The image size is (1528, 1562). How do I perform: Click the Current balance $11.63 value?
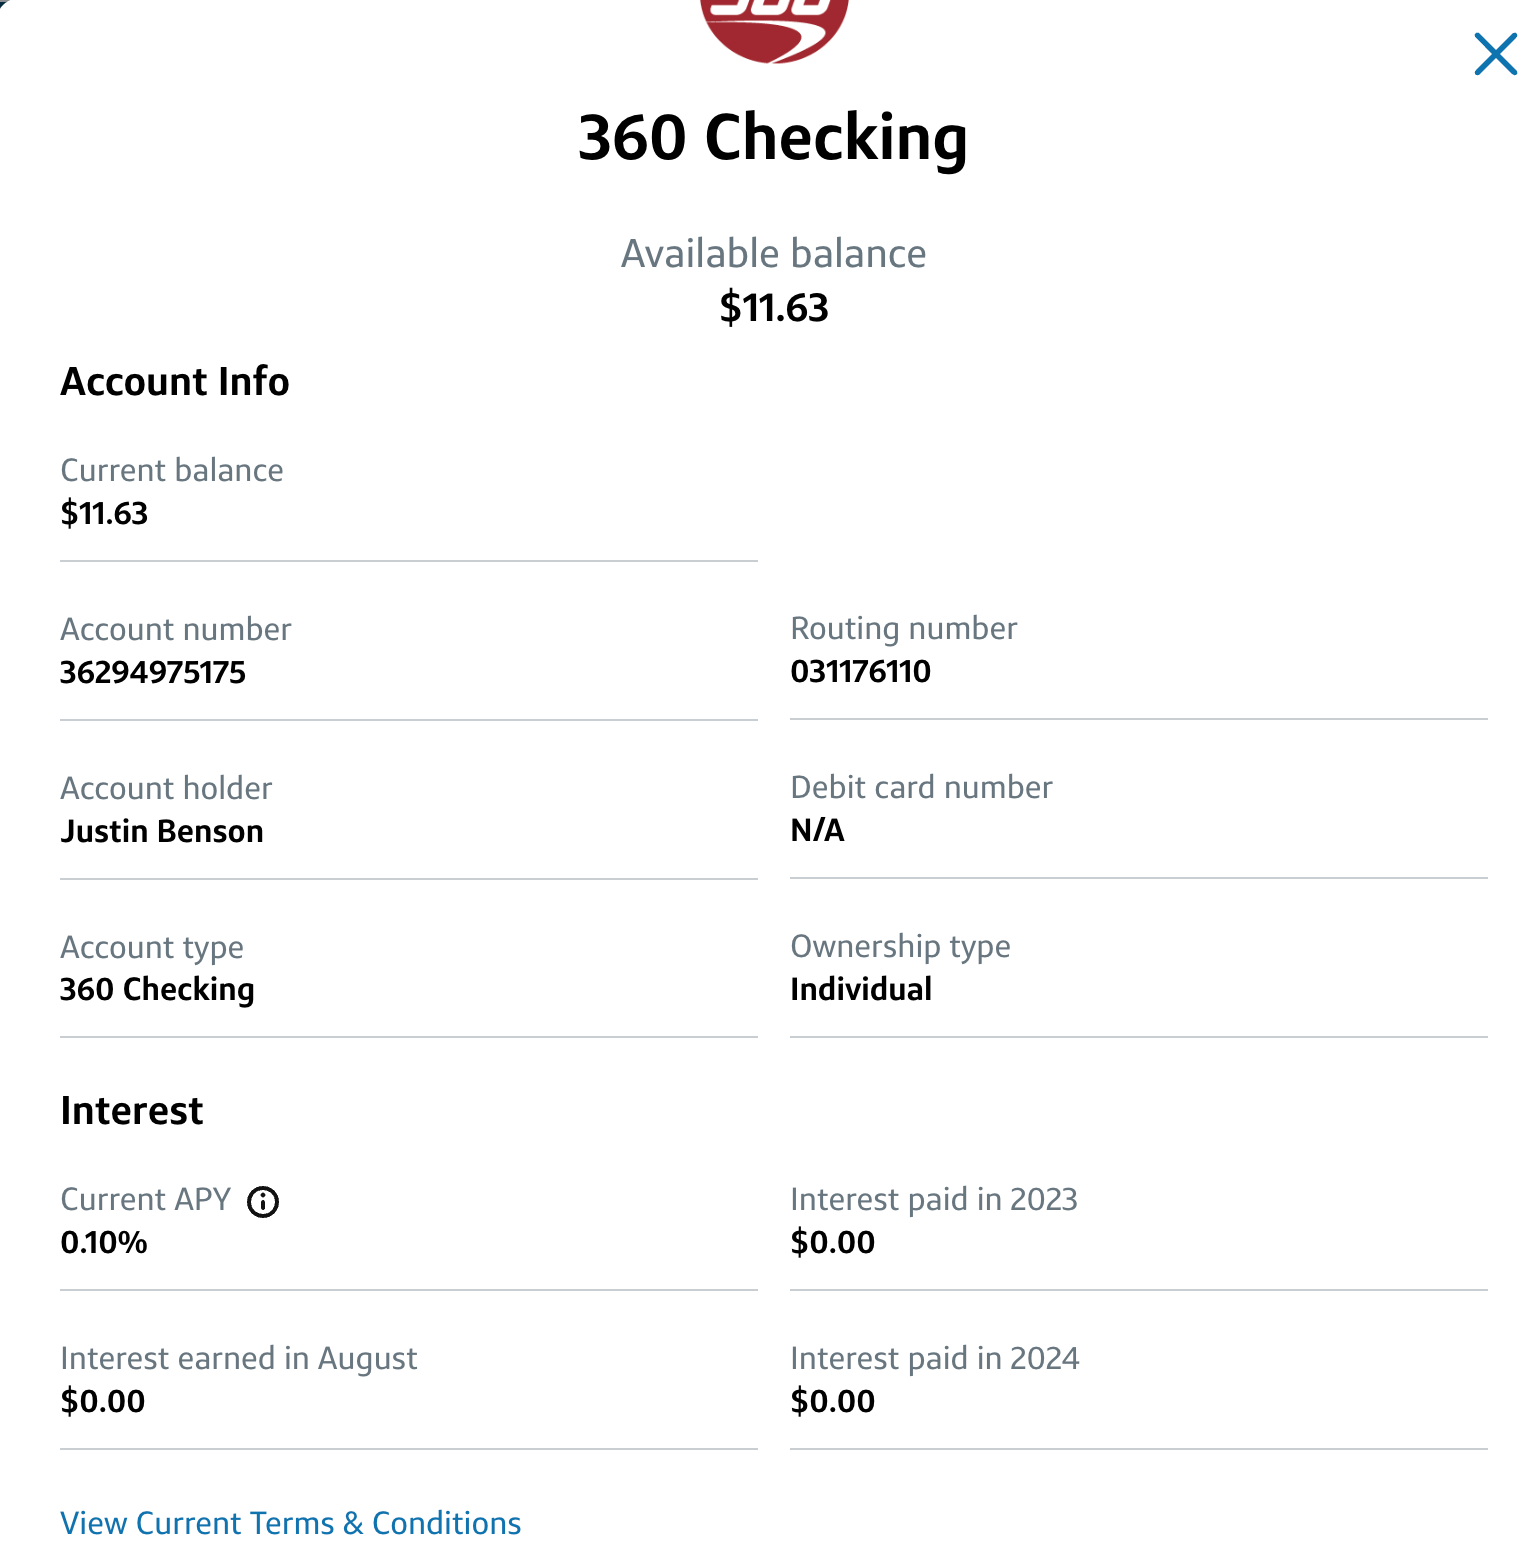(x=104, y=513)
